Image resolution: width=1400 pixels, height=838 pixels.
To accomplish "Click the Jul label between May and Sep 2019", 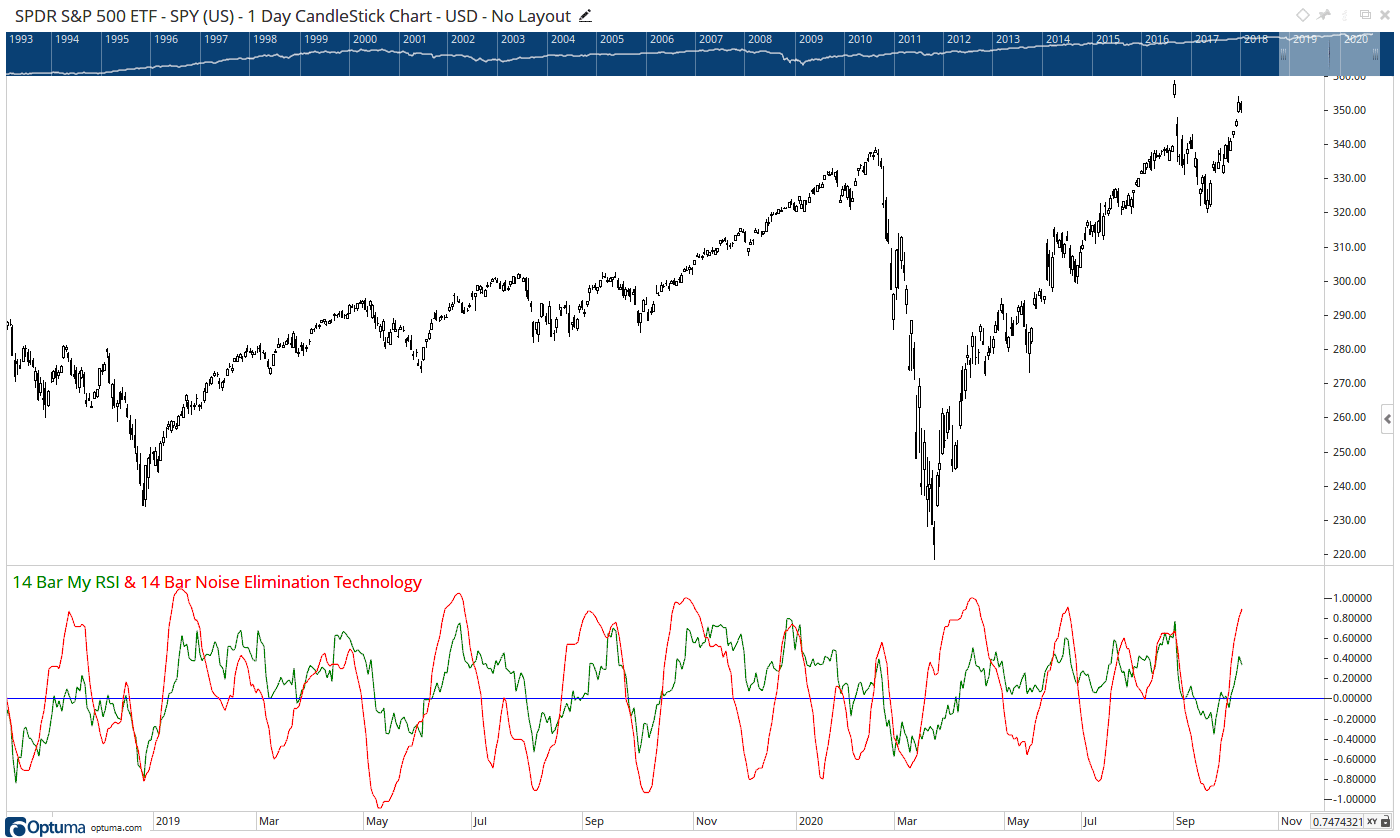I will pos(481,821).
